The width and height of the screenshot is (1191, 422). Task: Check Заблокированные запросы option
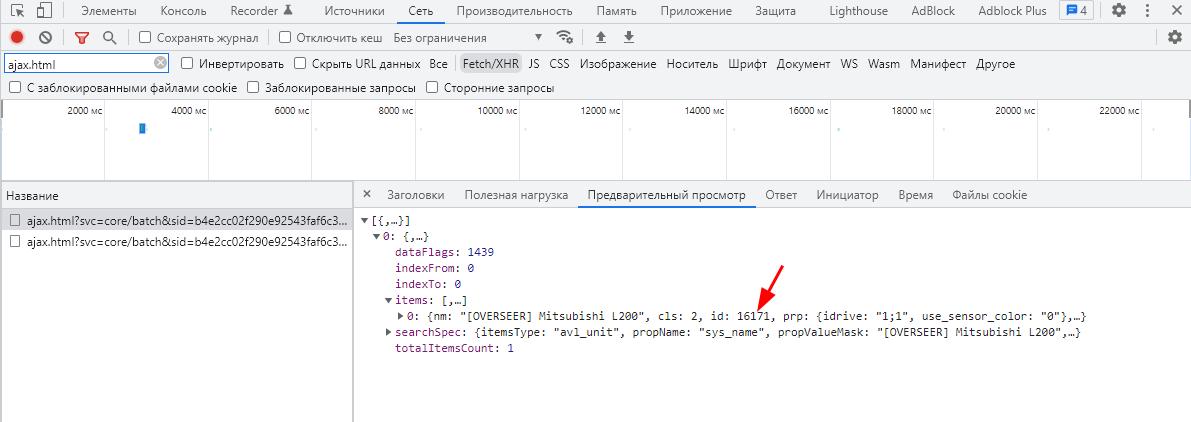(253, 88)
